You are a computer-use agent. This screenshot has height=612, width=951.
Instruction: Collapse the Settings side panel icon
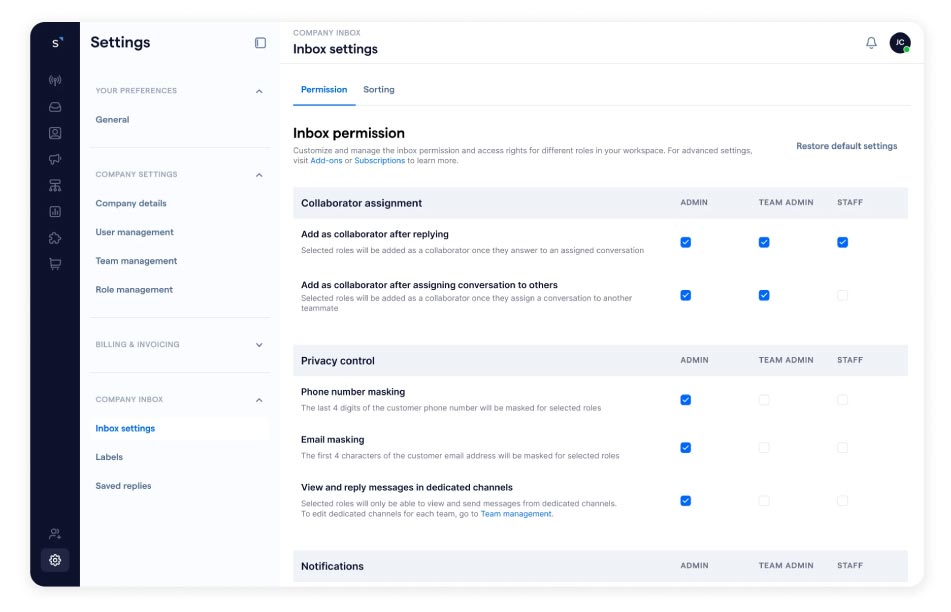[x=260, y=43]
